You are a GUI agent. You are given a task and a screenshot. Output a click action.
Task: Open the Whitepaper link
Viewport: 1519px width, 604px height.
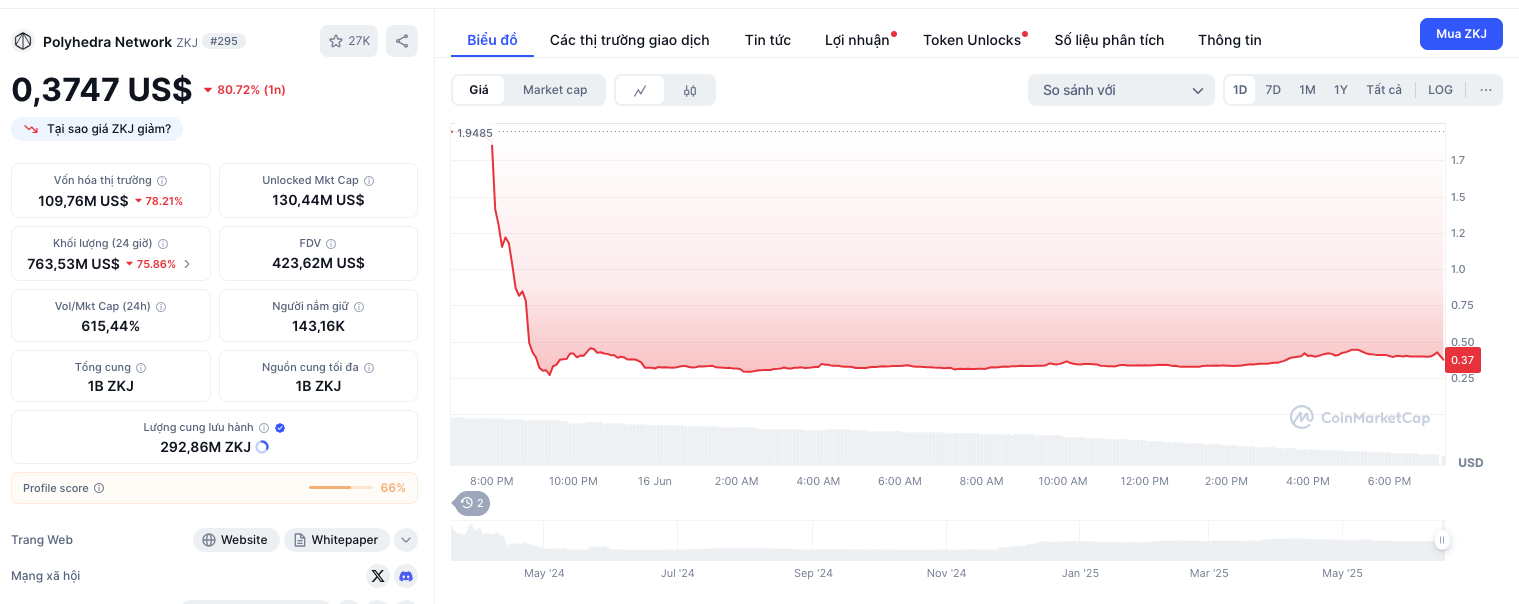(336, 540)
